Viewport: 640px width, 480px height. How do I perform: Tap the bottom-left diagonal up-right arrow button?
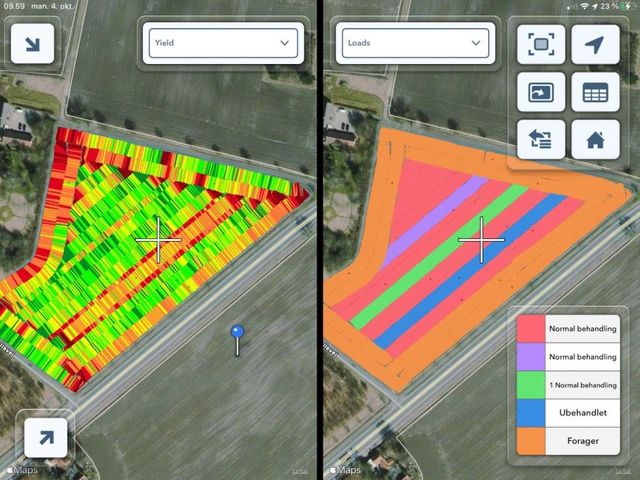[x=45, y=438]
